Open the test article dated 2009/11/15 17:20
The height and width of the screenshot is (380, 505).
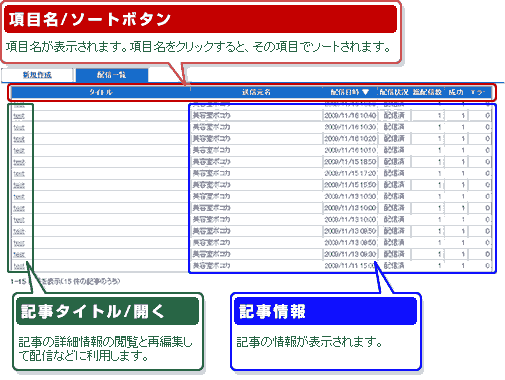[x=19, y=173]
